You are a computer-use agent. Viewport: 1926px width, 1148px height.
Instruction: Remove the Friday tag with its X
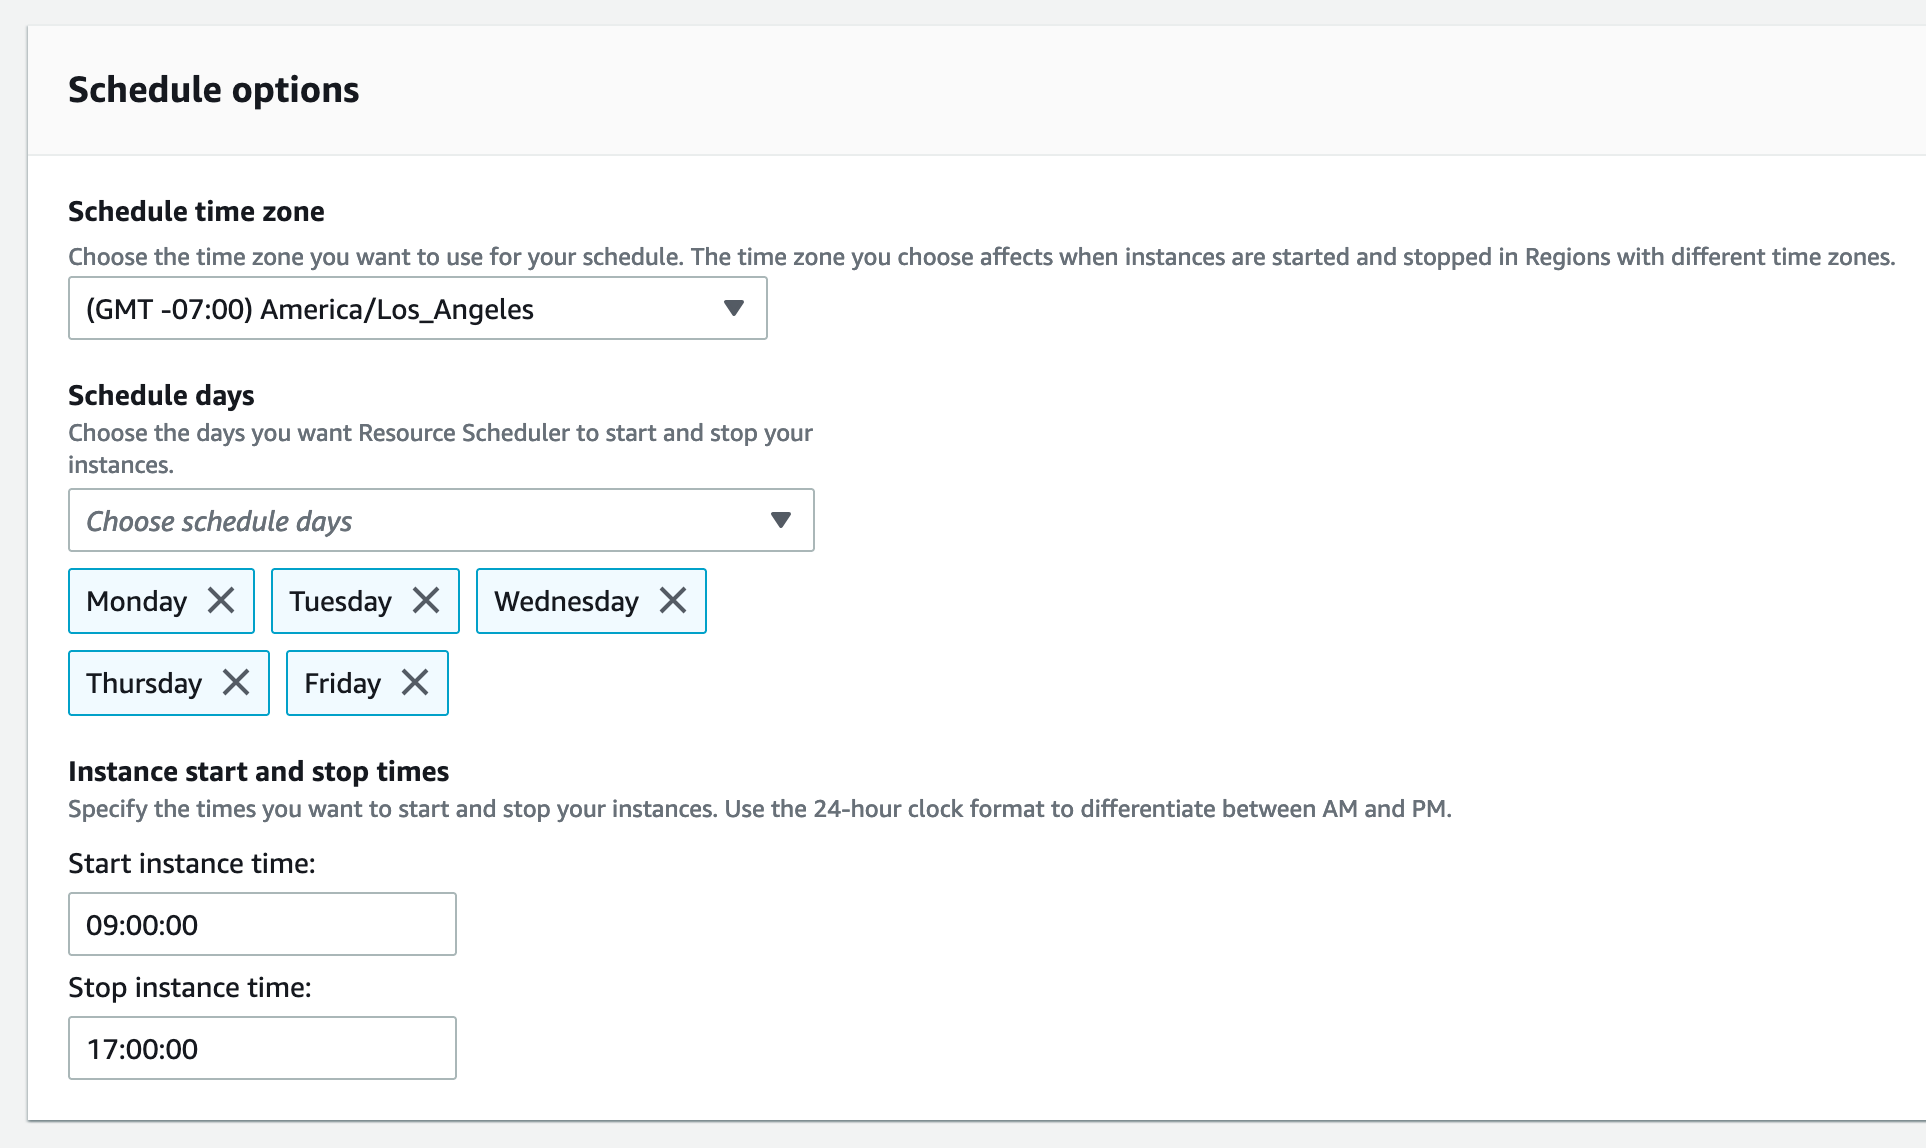415,683
